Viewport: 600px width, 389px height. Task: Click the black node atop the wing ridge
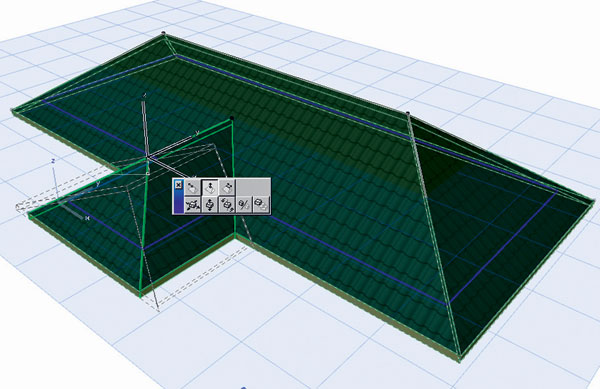(x=232, y=118)
